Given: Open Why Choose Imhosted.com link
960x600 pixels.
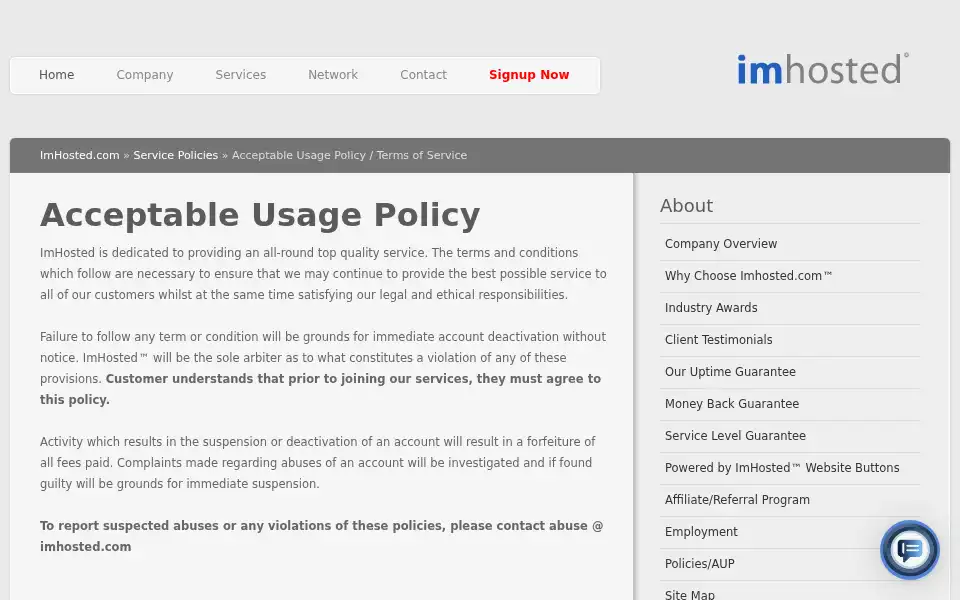Looking at the screenshot, I should pyautogui.click(x=748, y=276).
